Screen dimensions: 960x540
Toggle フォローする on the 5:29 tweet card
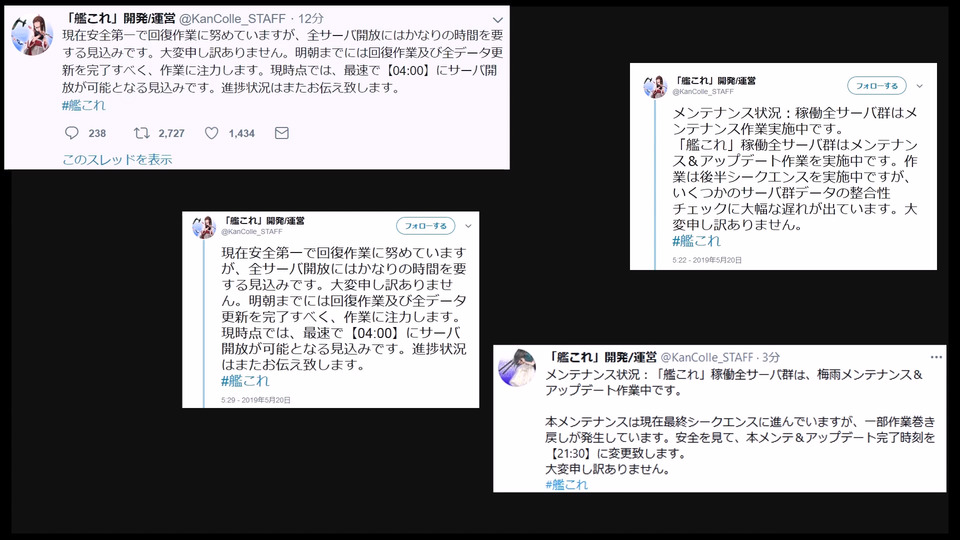point(426,226)
